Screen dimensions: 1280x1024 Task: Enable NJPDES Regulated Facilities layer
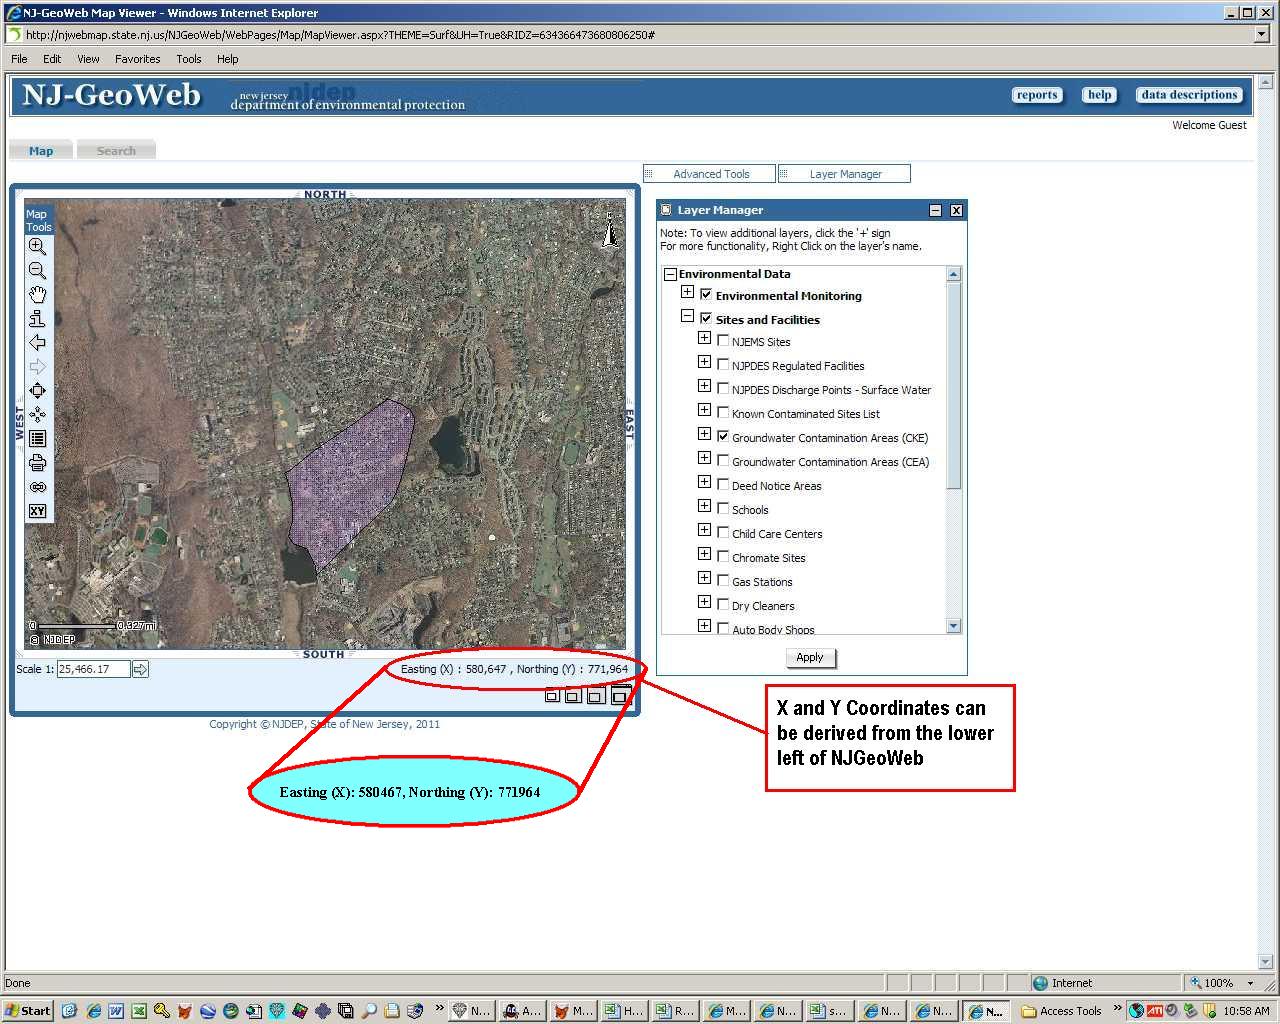coord(723,365)
